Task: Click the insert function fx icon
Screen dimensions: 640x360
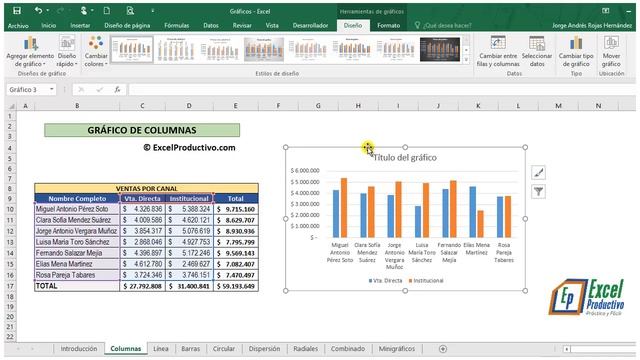Action: click(x=118, y=89)
